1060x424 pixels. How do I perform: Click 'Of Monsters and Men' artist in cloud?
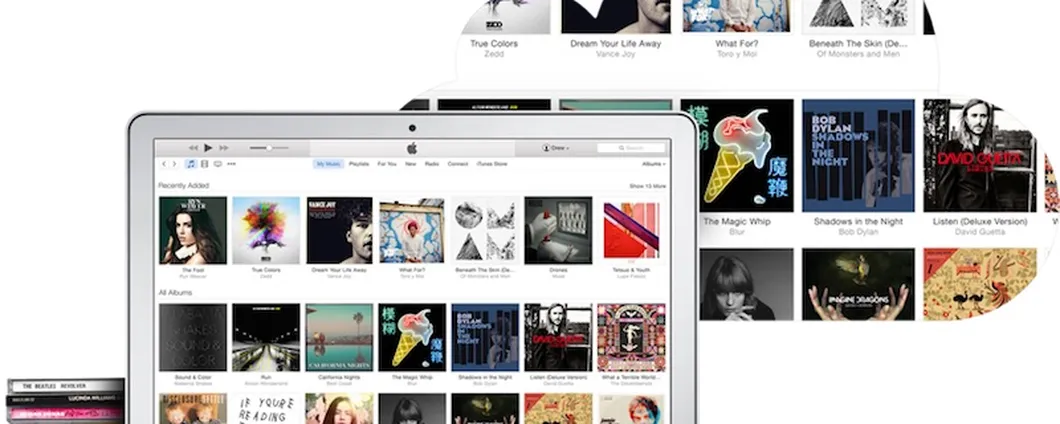coord(859,54)
